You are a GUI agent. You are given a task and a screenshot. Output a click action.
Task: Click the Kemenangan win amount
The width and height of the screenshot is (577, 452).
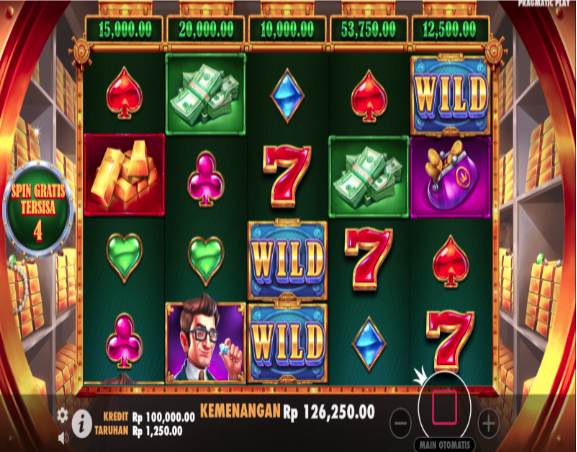pos(339,412)
